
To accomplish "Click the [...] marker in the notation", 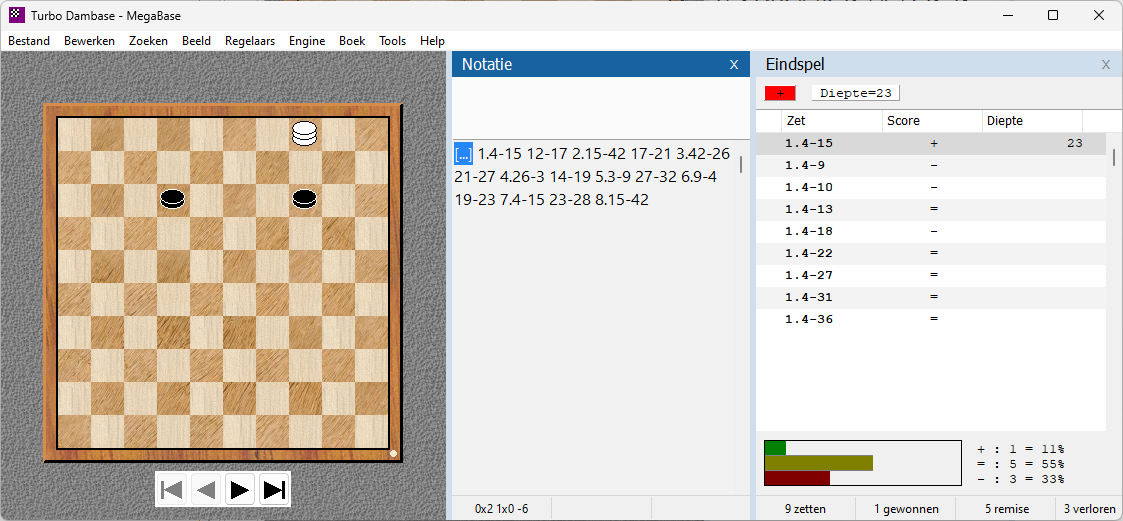I will coord(463,153).
